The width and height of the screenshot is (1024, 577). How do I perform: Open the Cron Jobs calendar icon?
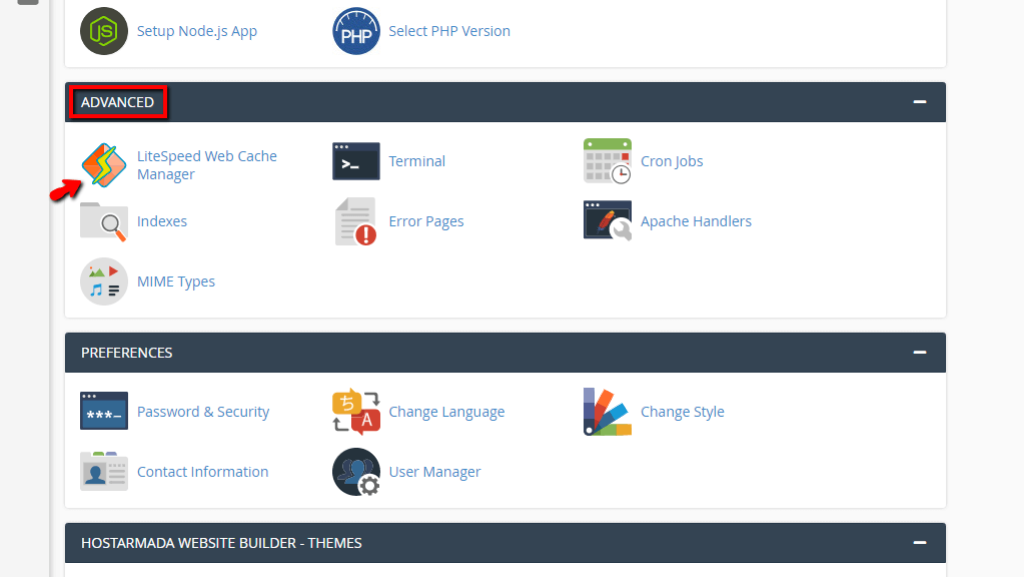tap(607, 161)
